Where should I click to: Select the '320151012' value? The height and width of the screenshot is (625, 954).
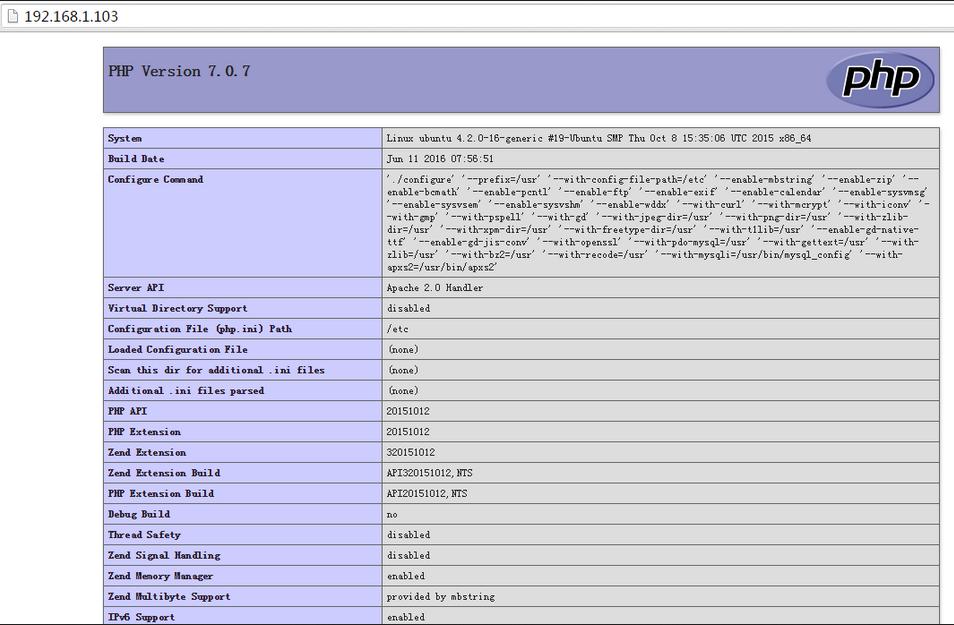[x=411, y=453]
